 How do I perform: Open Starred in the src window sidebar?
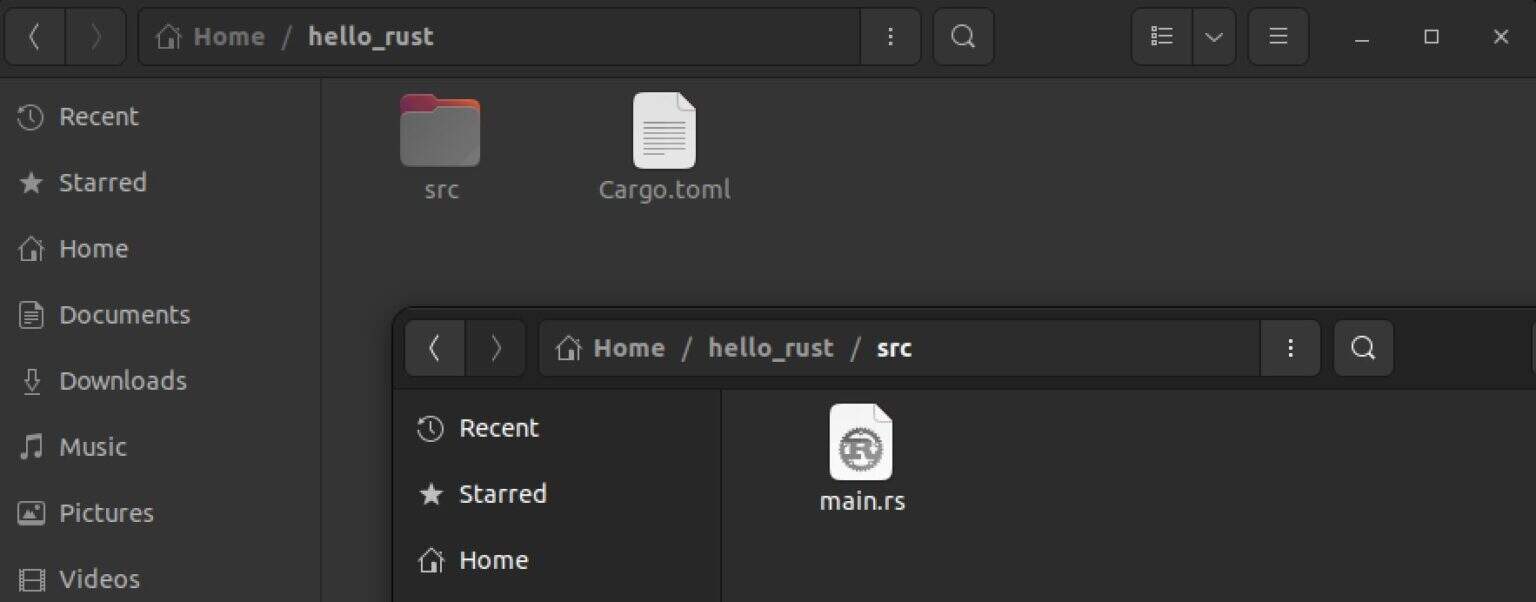point(502,494)
